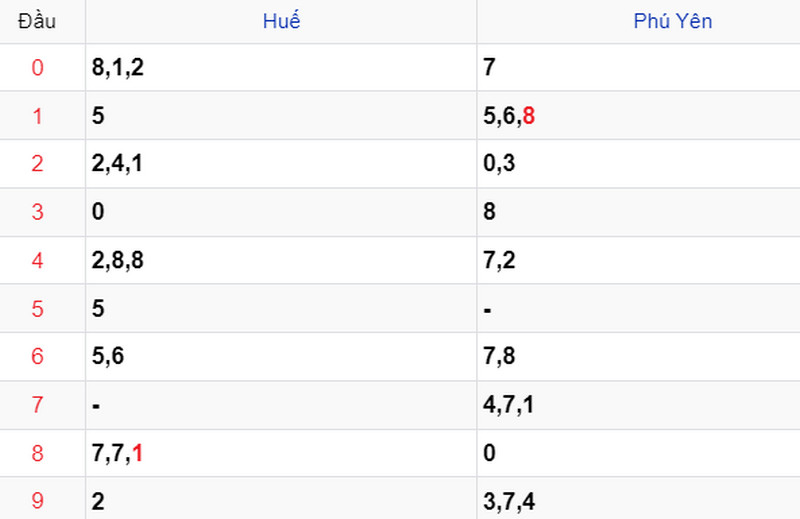Select the red 6 in Đầu column
Image resolution: width=800 pixels, height=519 pixels.
pyautogui.click(x=37, y=356)
